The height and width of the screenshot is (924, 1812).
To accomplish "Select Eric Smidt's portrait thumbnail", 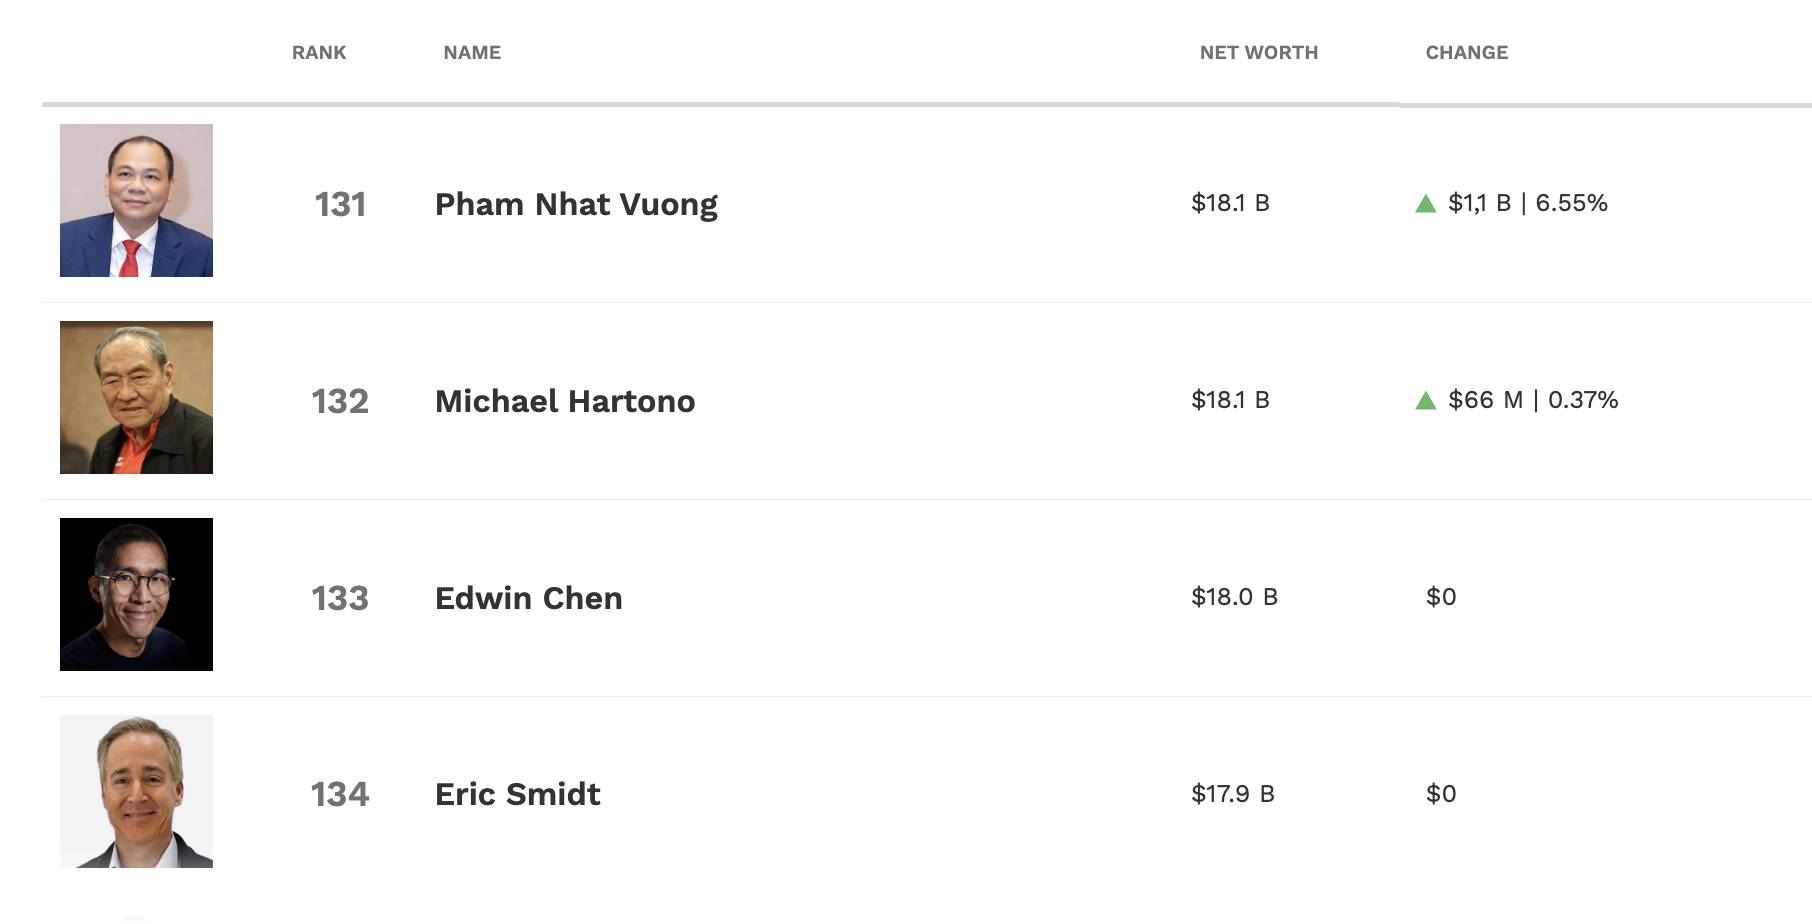I will coord(136,791).
